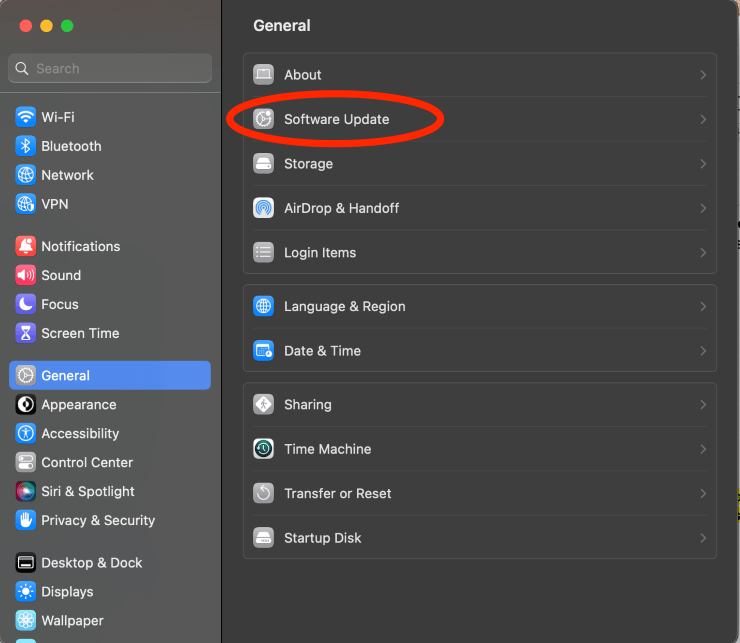The image size is (740, 643).
Task: Open Startup Disk chevron arrow
Action: 703,538
